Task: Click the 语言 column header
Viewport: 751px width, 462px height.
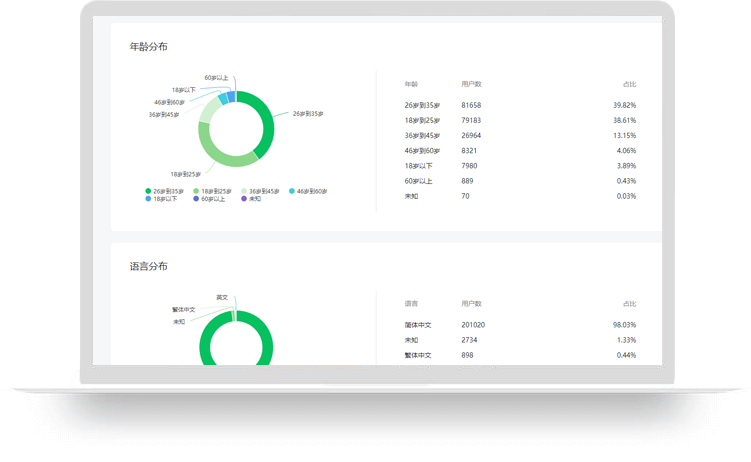Action: [411, 304]
